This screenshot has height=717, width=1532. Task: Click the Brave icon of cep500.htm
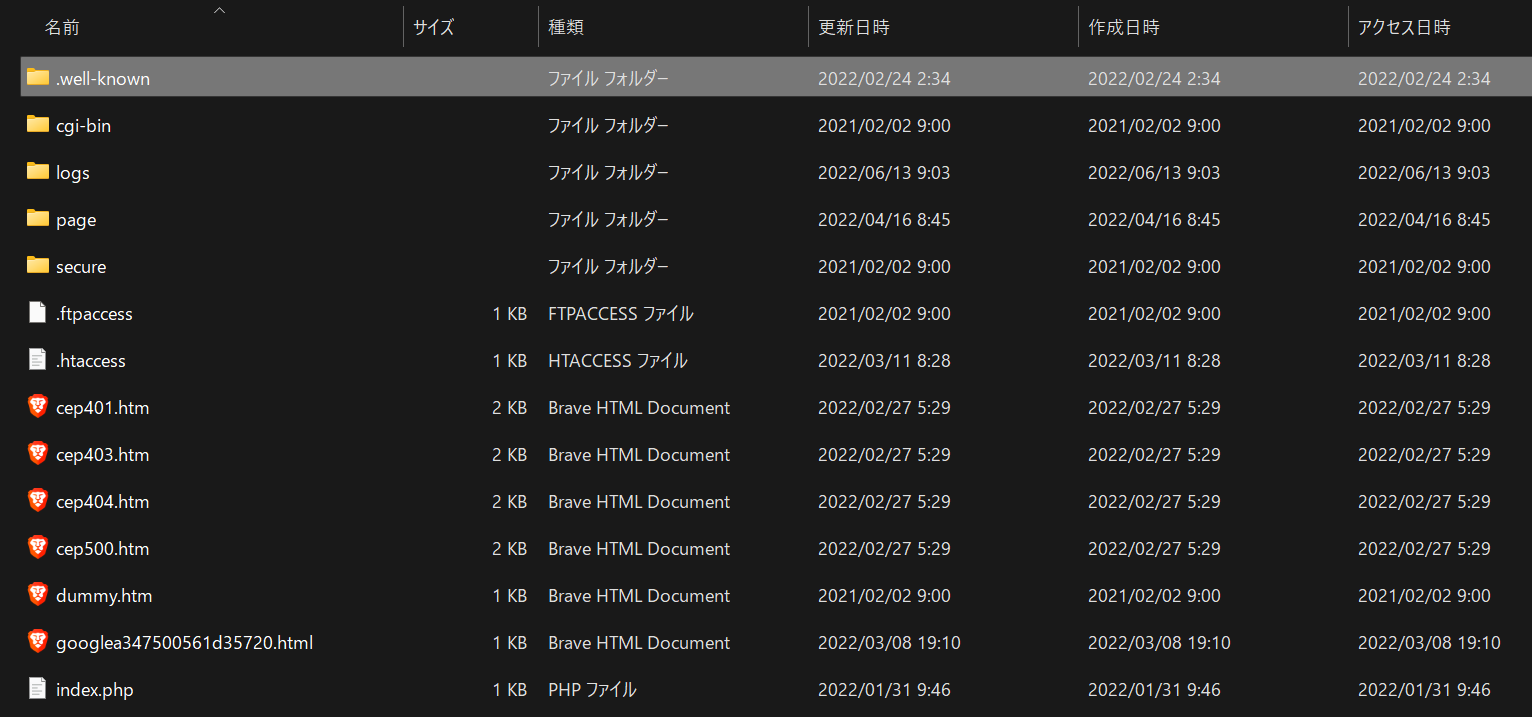[x=38, y=547]
